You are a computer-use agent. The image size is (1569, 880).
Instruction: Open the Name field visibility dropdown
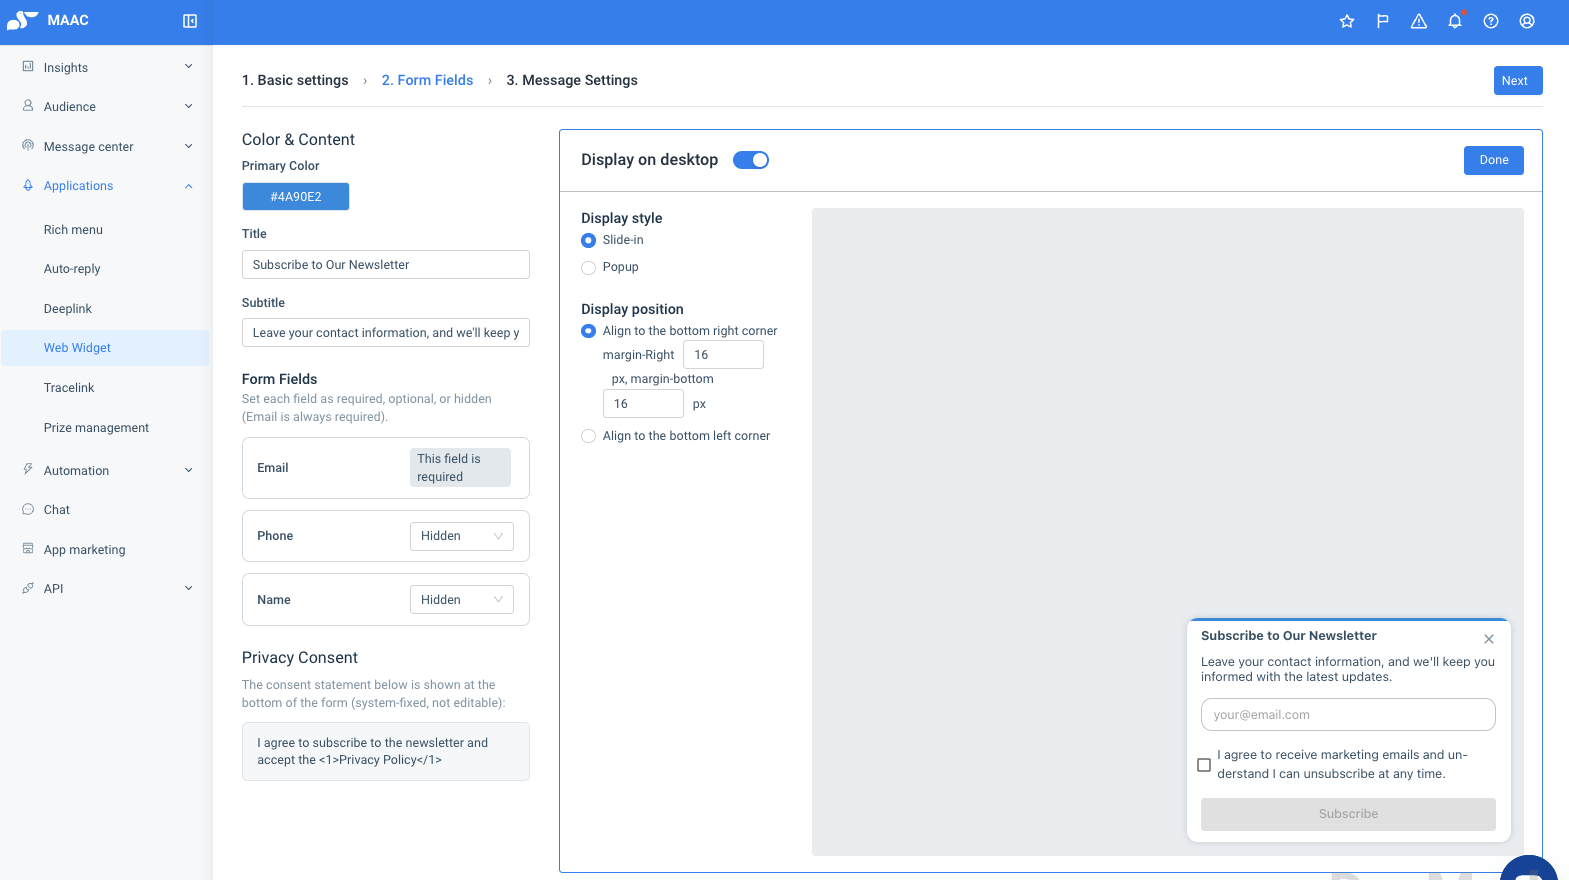462,600
